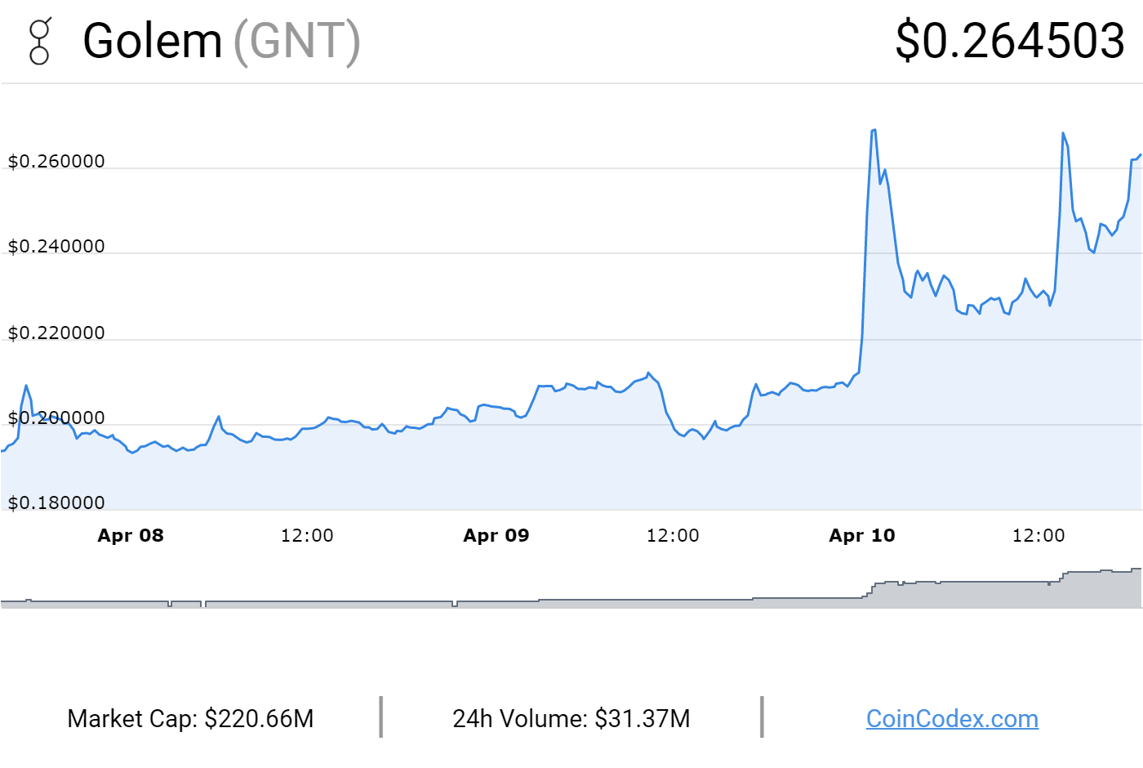This screenshot has height=768, width=1143.
Task: Click the $0.240000 price axis label
Action: click(56, 247)
